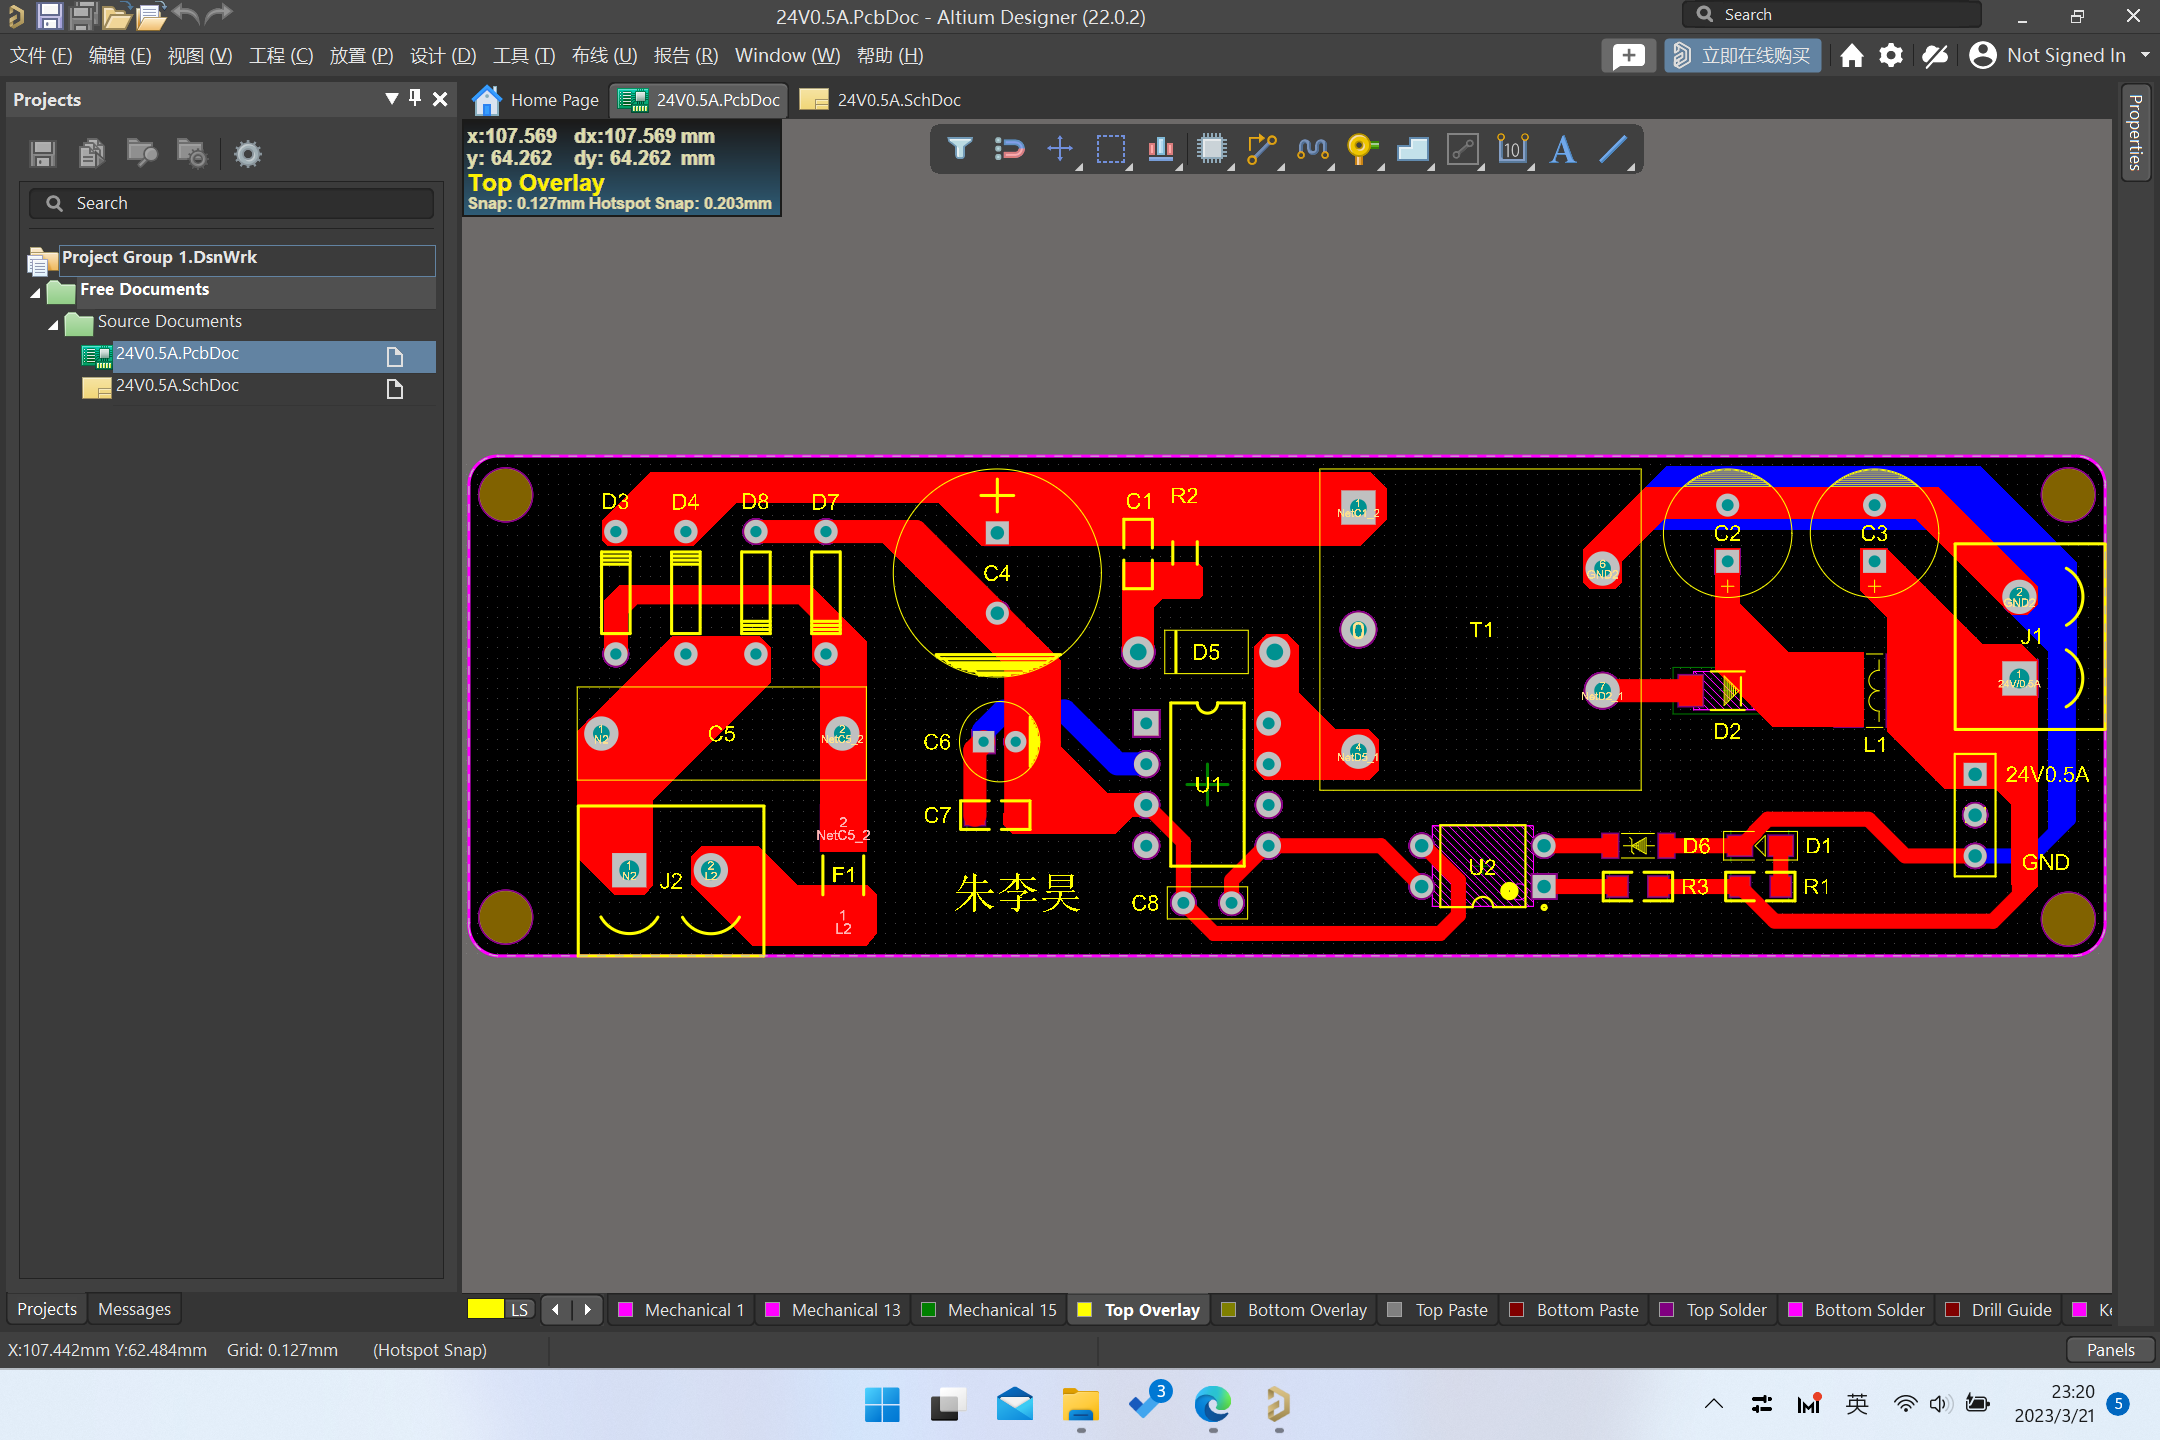Open Microsoft Edge from the taskbar
Screen dimensions: 2160x1440
pyautogui.click(x=1212, y=1404)
